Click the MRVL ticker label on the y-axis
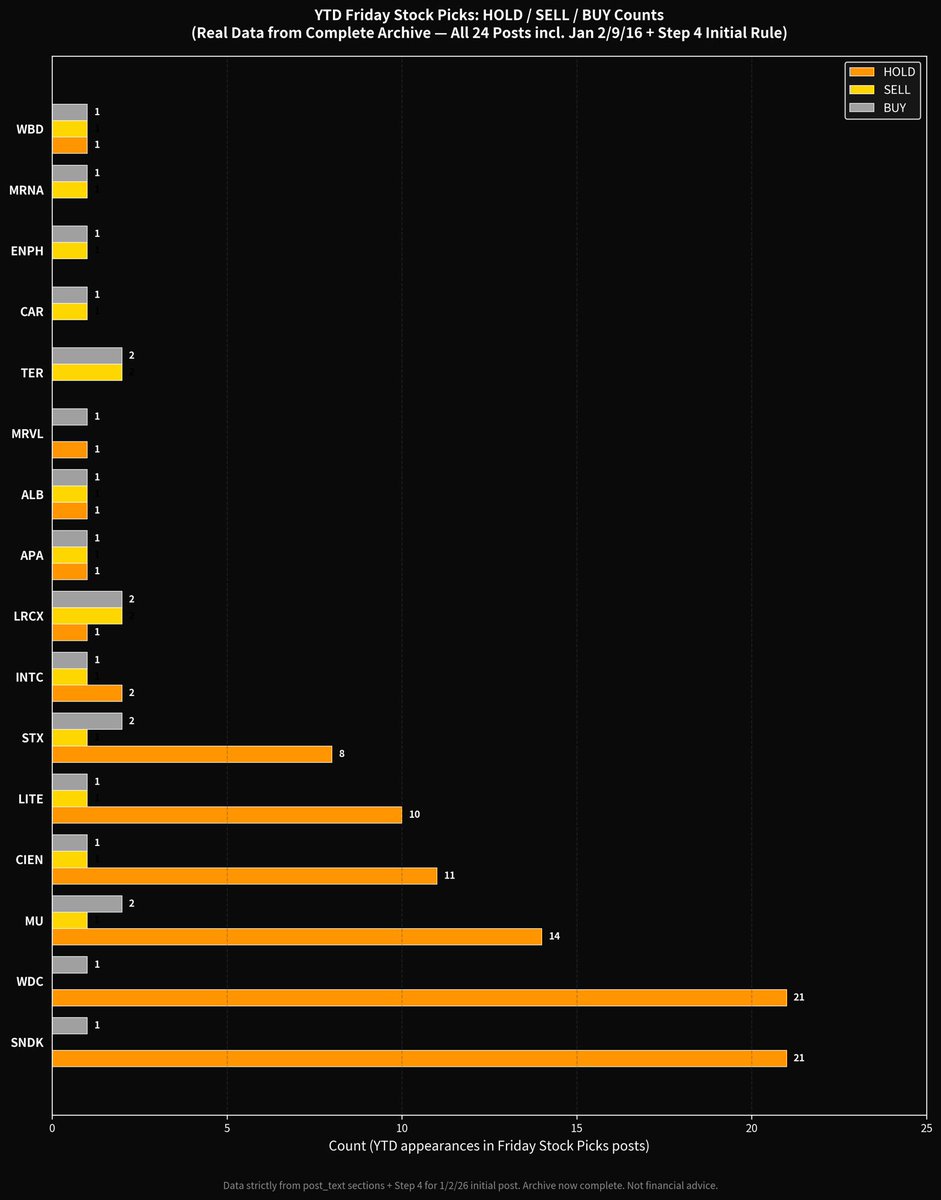The image size is (941, 1200). [x=28, y=433]
